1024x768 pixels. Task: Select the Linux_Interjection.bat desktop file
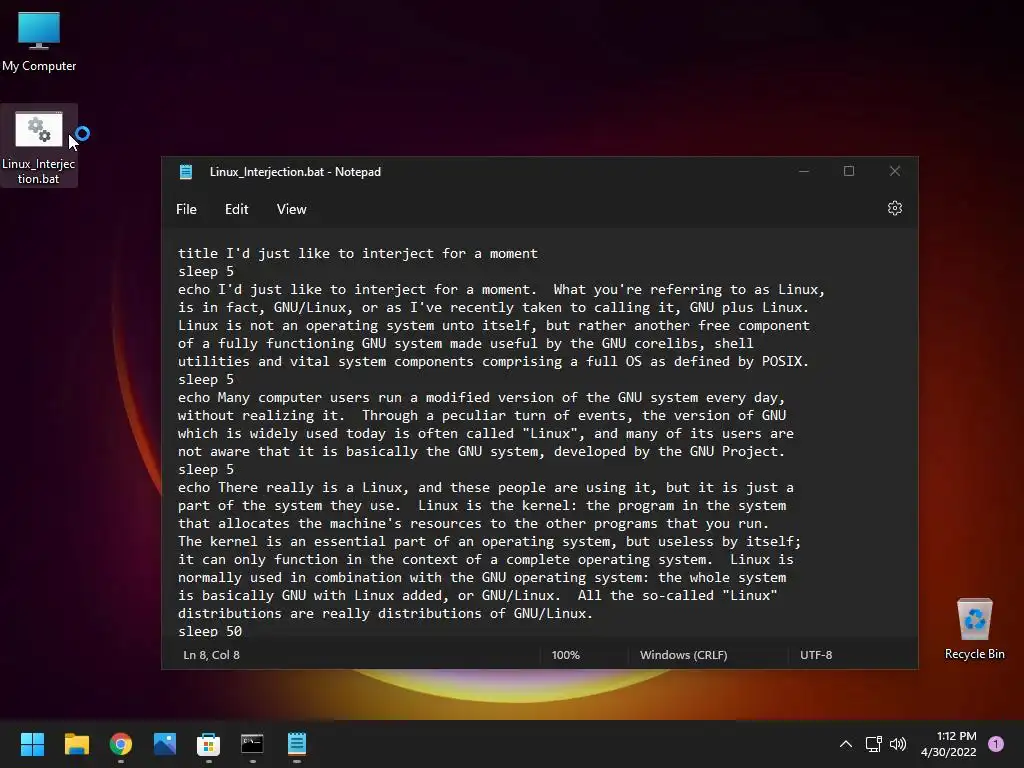[39, 146]
